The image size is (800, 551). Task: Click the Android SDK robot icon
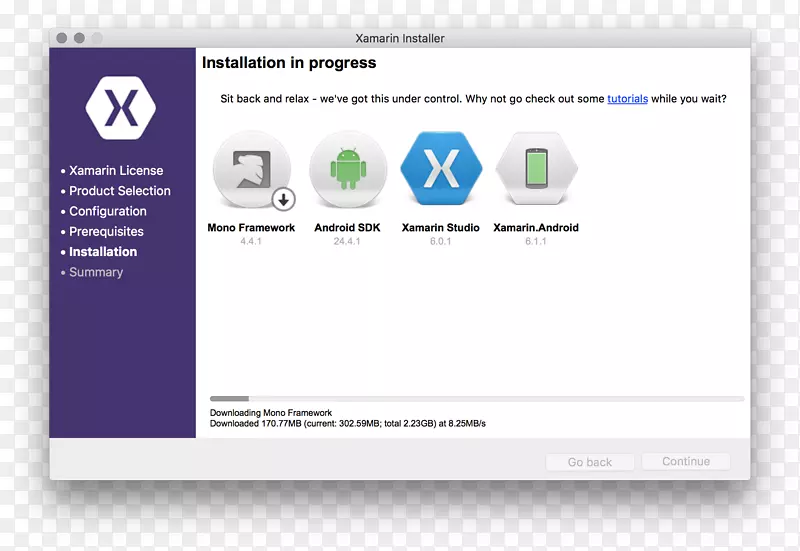click(x=348, y=169)
